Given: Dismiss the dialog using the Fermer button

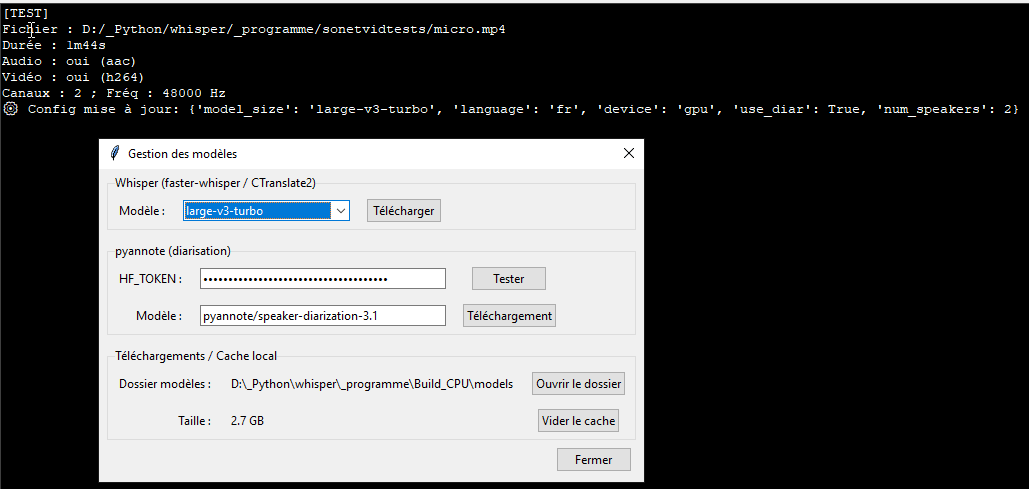Looking at the screenshot, I should click(x=593, y=460).
